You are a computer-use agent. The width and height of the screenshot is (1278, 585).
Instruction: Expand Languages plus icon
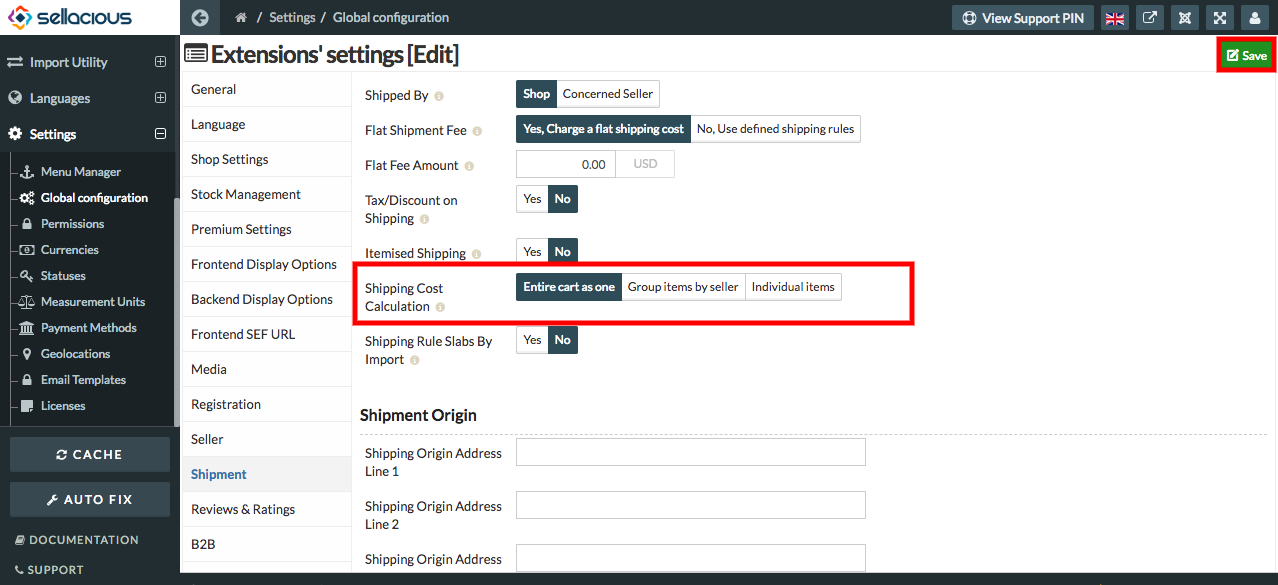coord(160,98)
